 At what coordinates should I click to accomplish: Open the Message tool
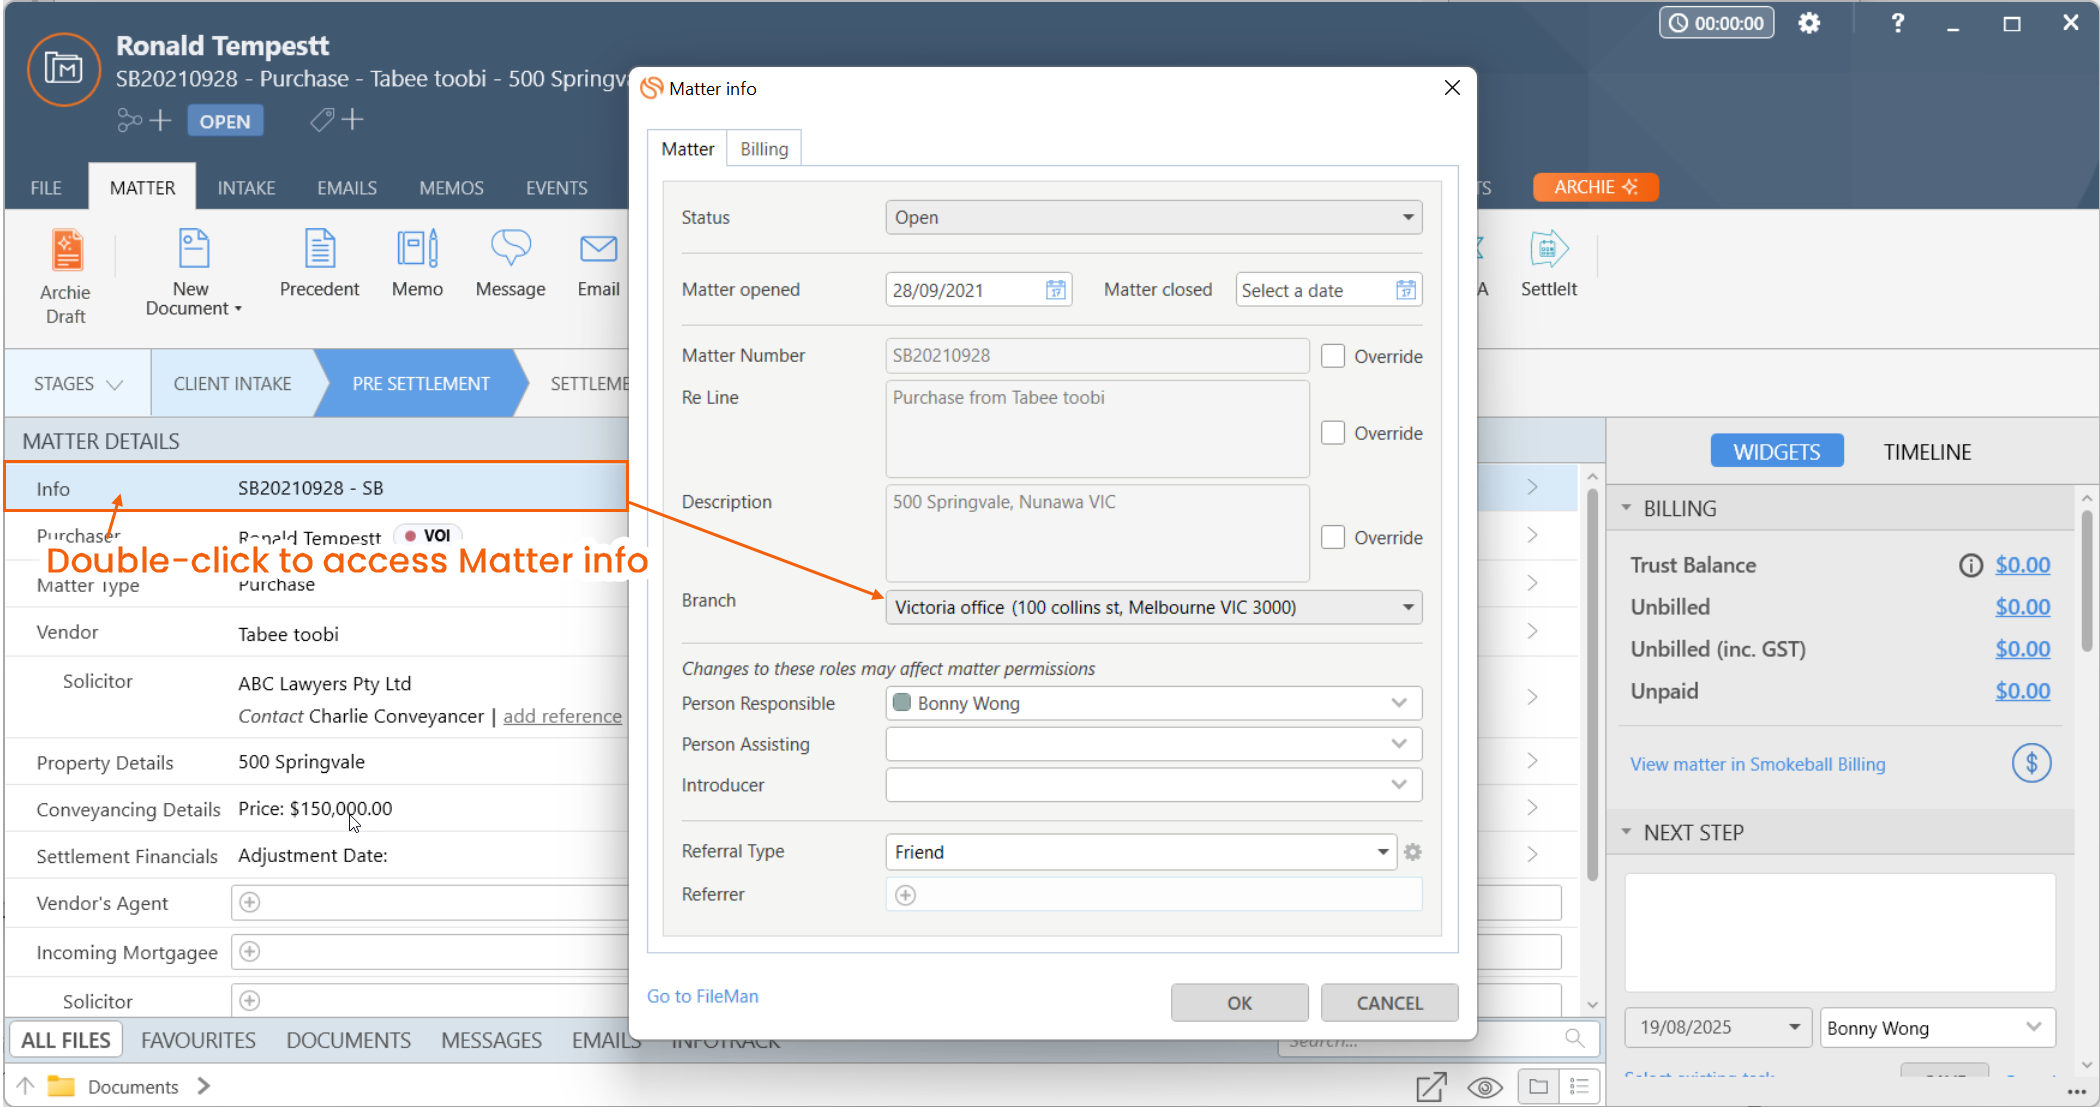click(510, 265)
